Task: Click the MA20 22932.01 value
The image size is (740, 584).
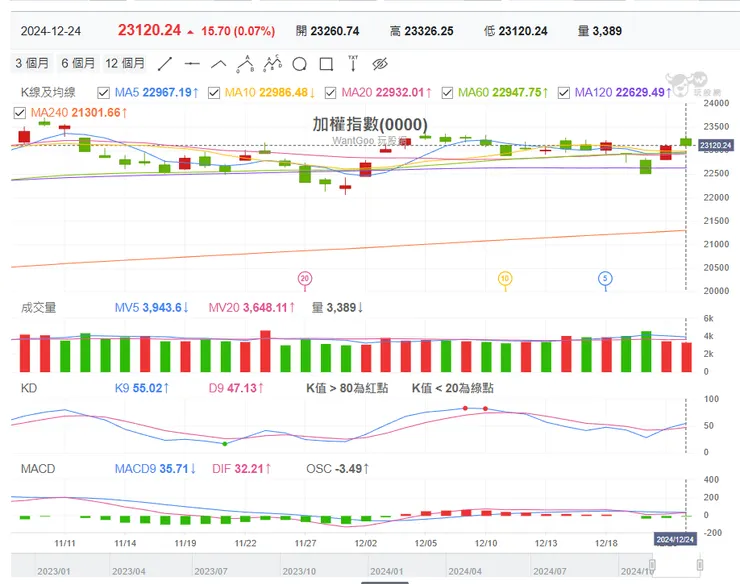Action: pyautogui.click(x=387, y=93)
